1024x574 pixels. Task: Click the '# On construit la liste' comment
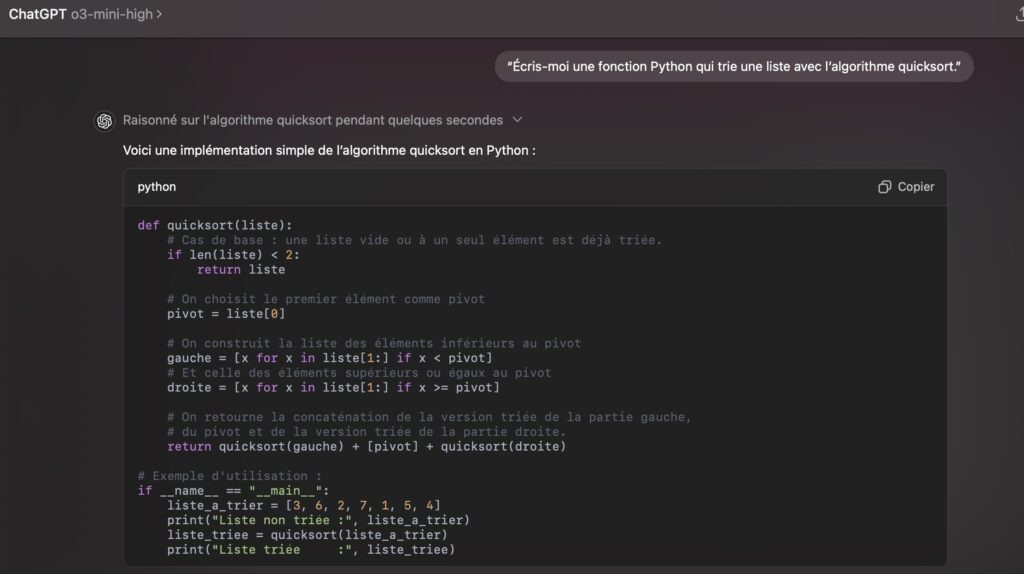pyautogui.click(x=374, y=343)
